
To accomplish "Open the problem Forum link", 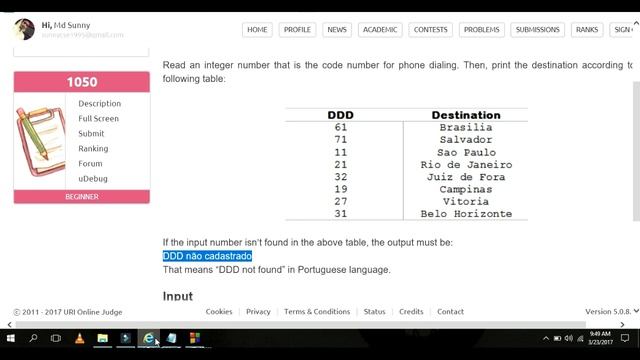I will point(90,164).
